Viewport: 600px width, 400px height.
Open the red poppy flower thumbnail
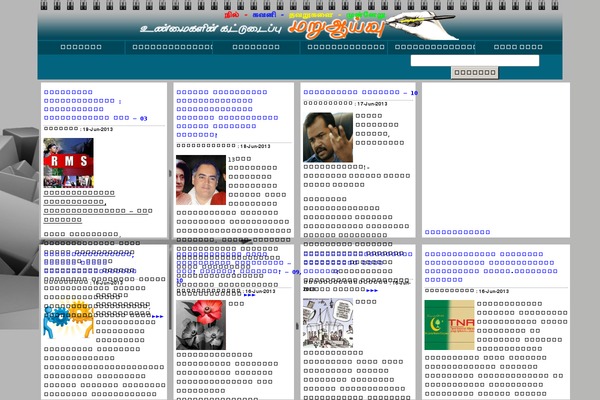point(201,325)
